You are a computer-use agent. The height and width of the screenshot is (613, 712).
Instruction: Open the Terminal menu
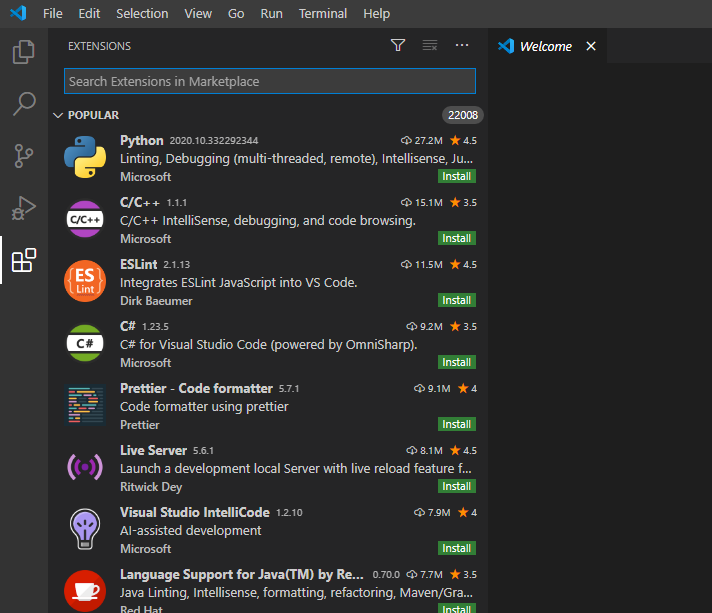coord(323,14)
